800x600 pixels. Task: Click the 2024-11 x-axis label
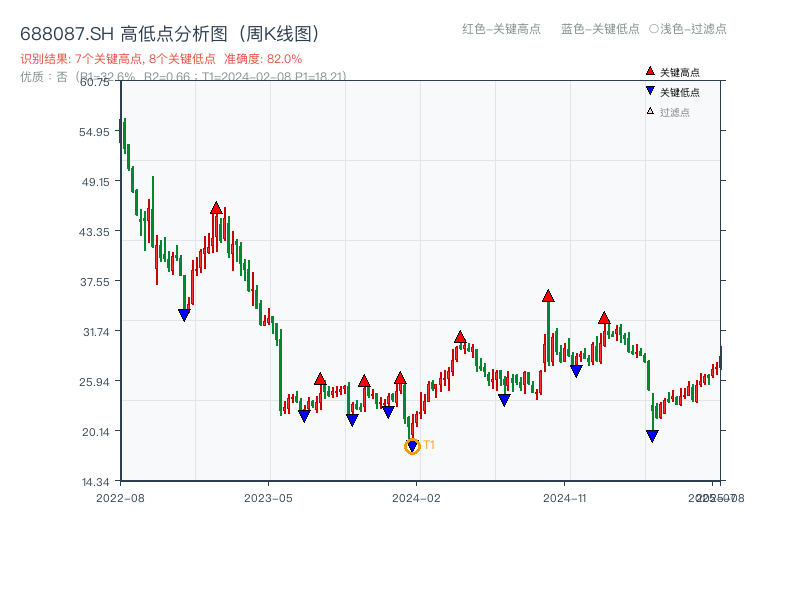[565, 498]
